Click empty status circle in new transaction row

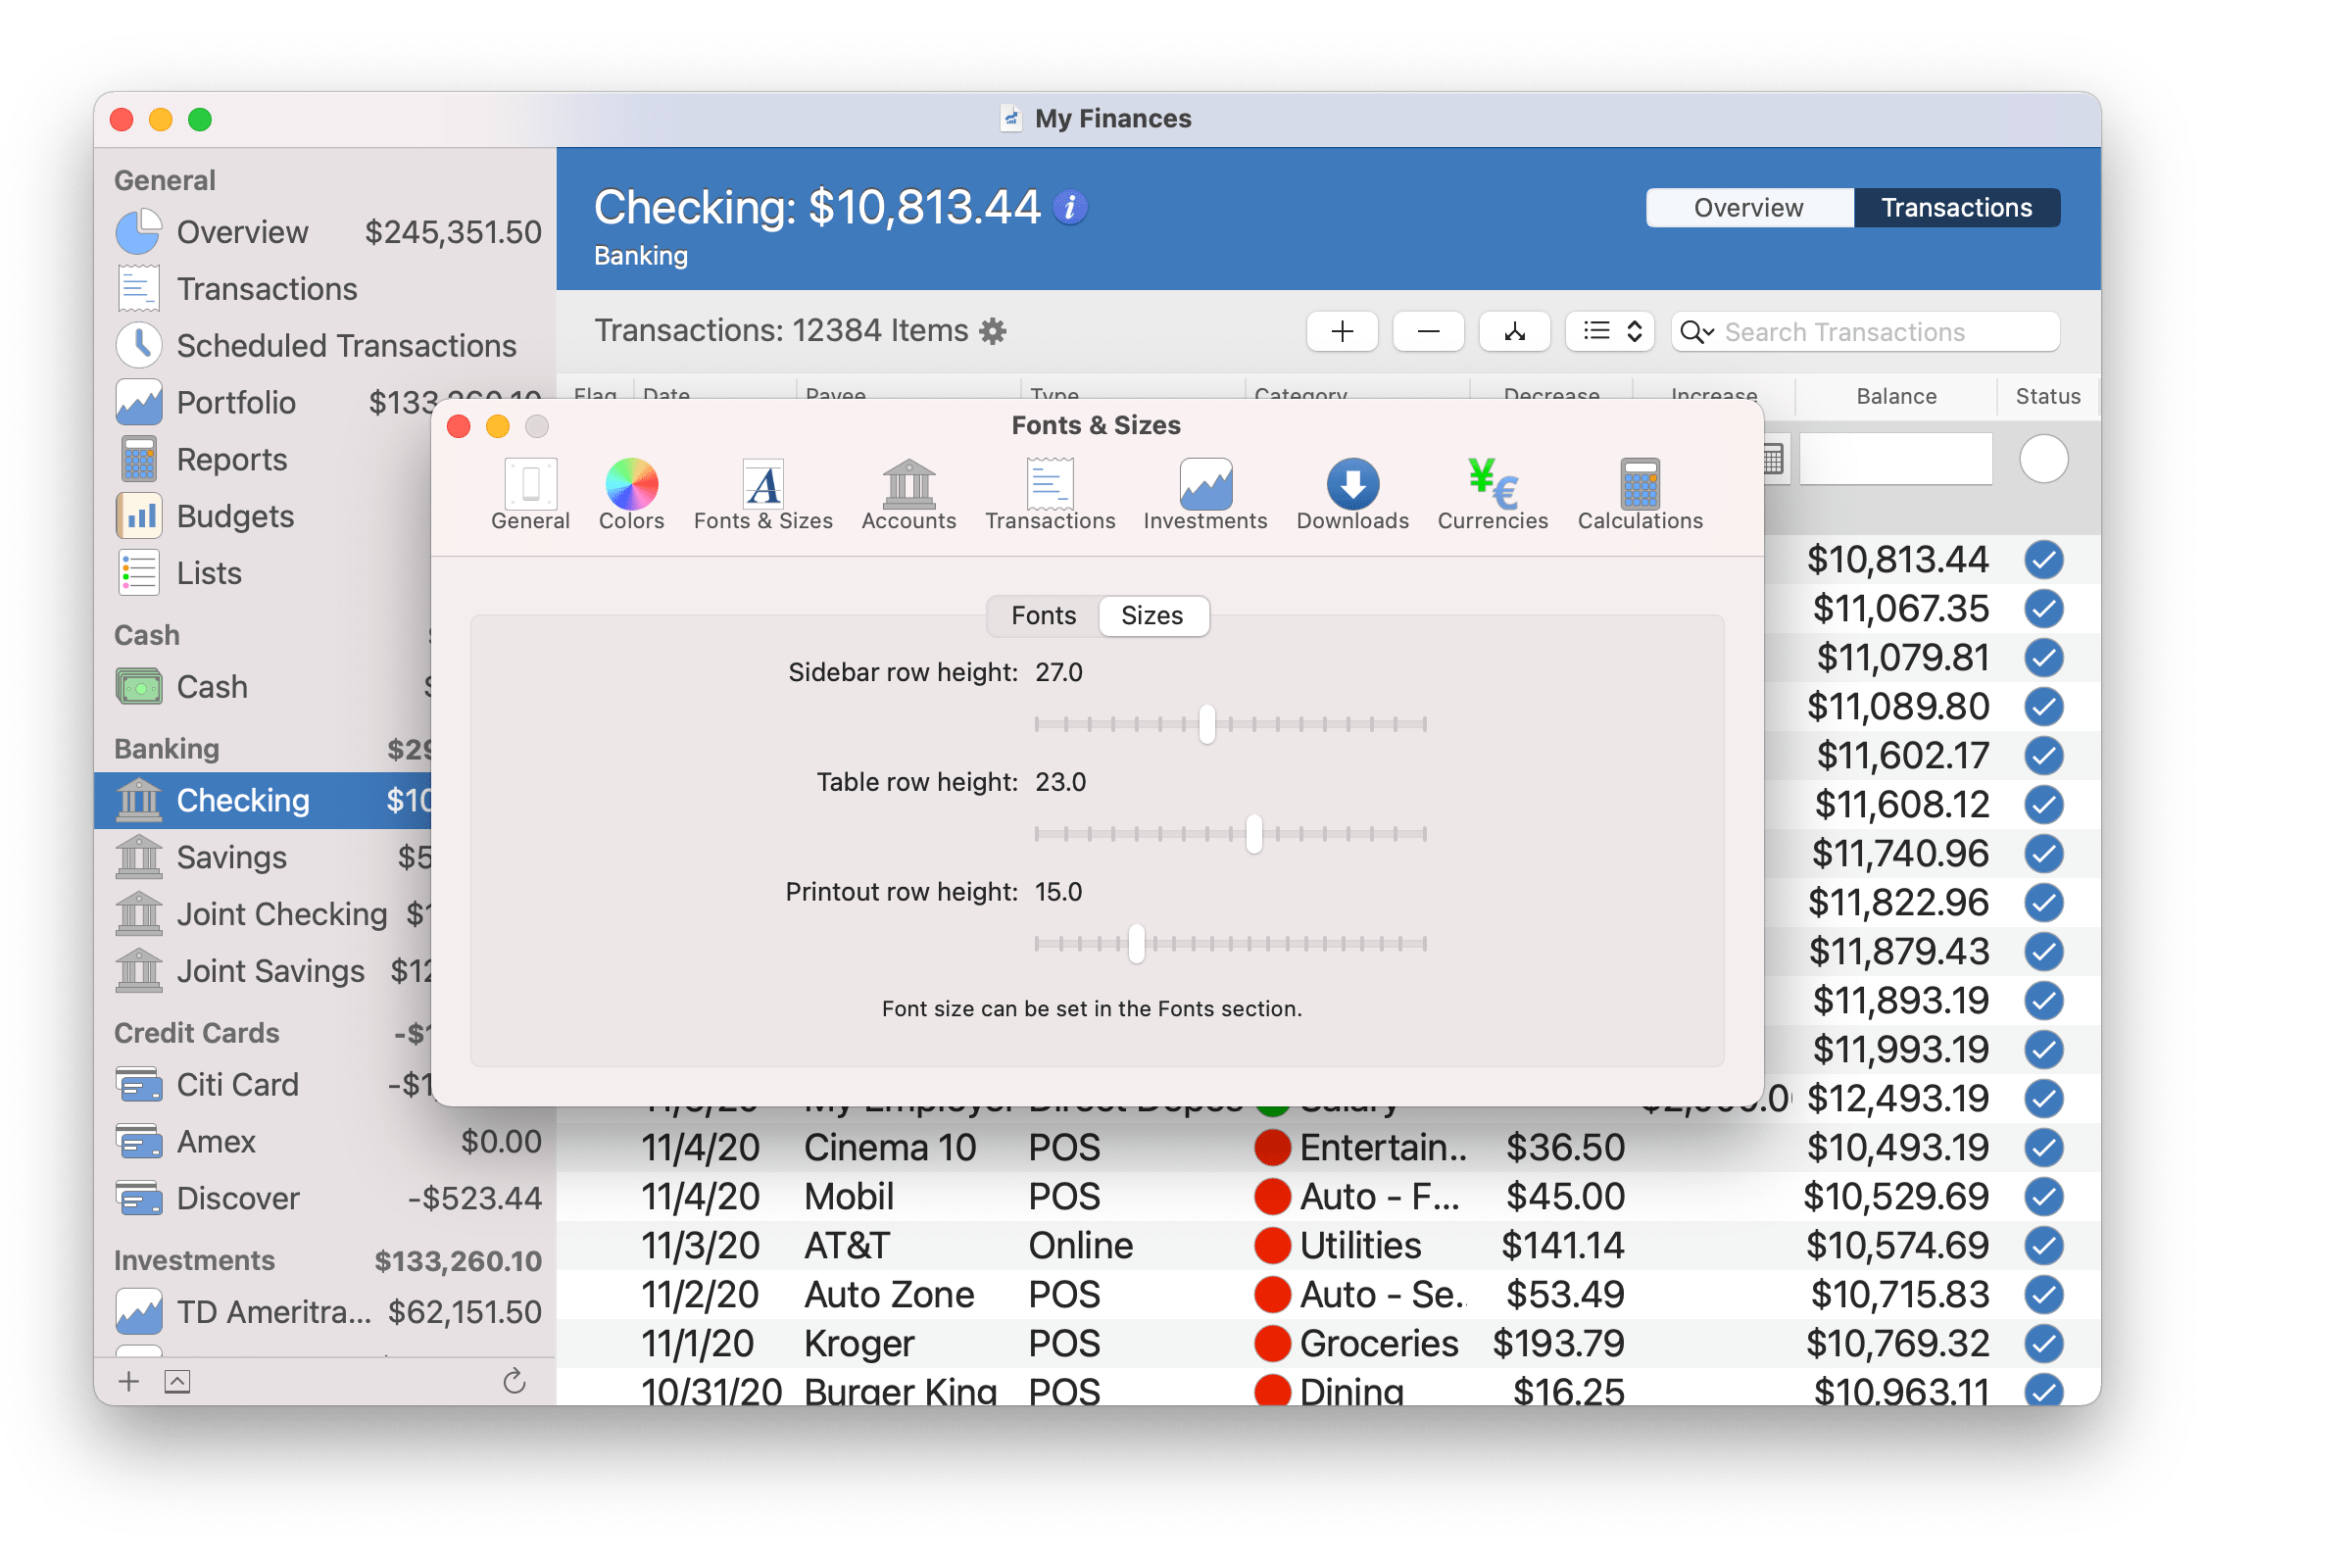click(x=2043, y=460)
